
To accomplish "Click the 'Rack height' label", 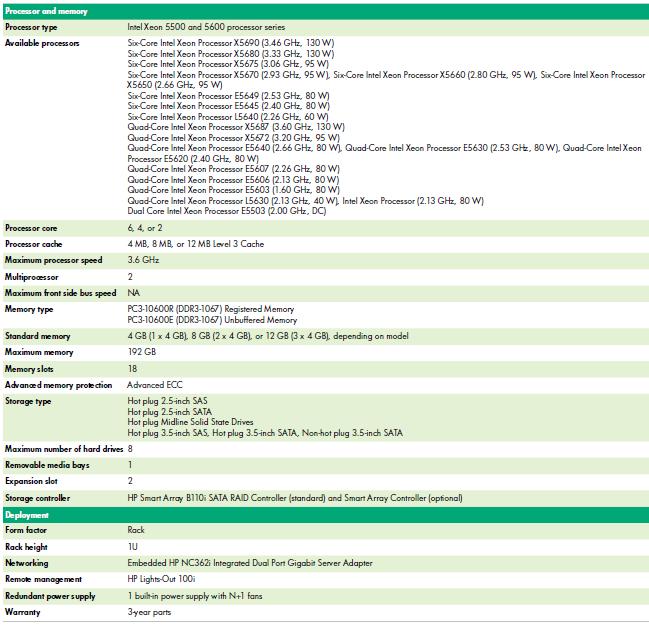I will (x=26, y=547).
